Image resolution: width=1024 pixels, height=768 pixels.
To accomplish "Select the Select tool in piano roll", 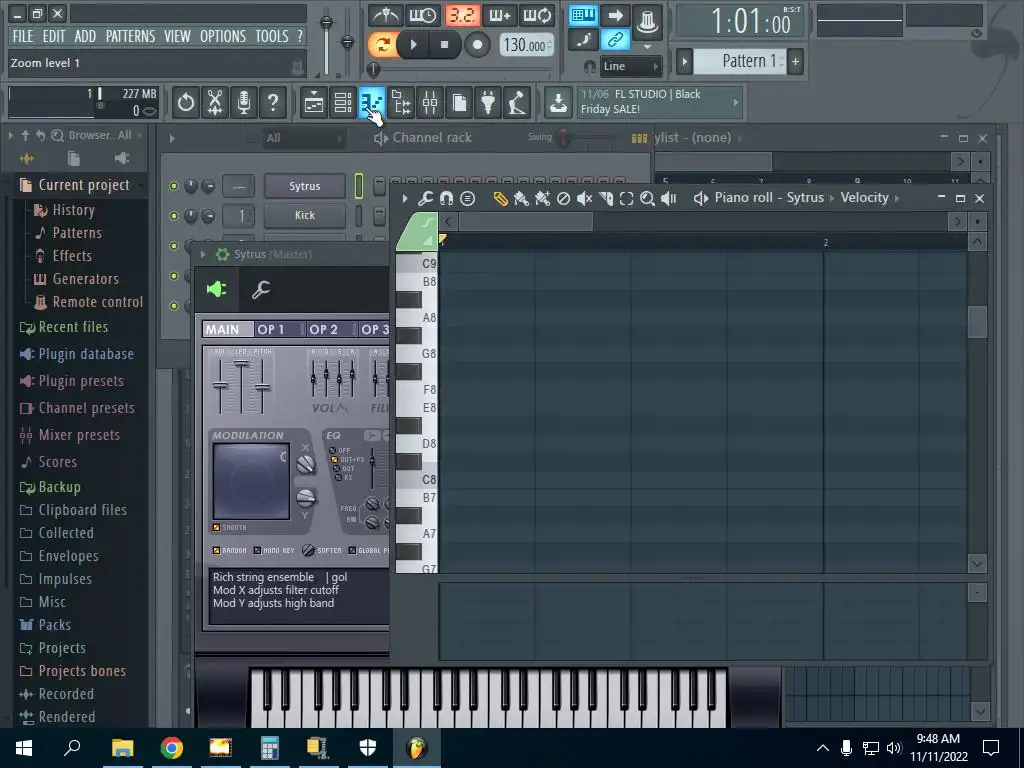I will [626, 199].
